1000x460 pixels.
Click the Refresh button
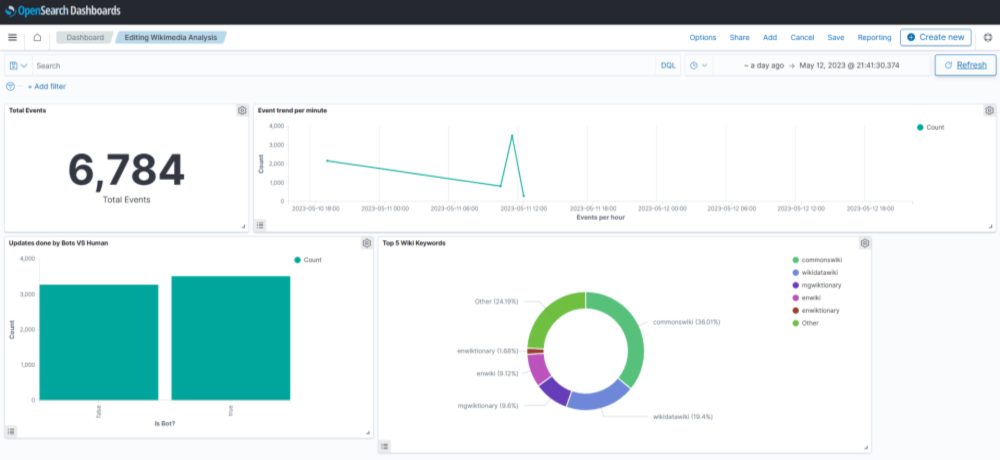(964, 65)
